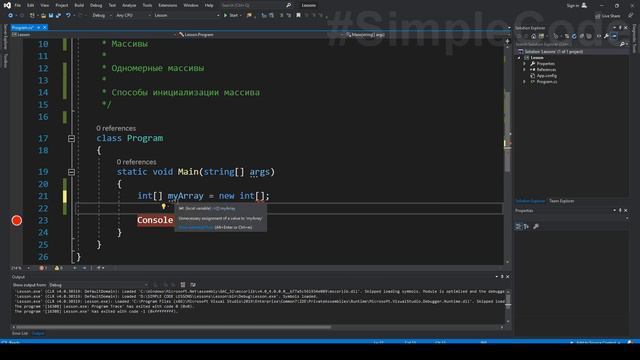
Task: Toggle Word Wrap in the Output window
Action: 193,284
